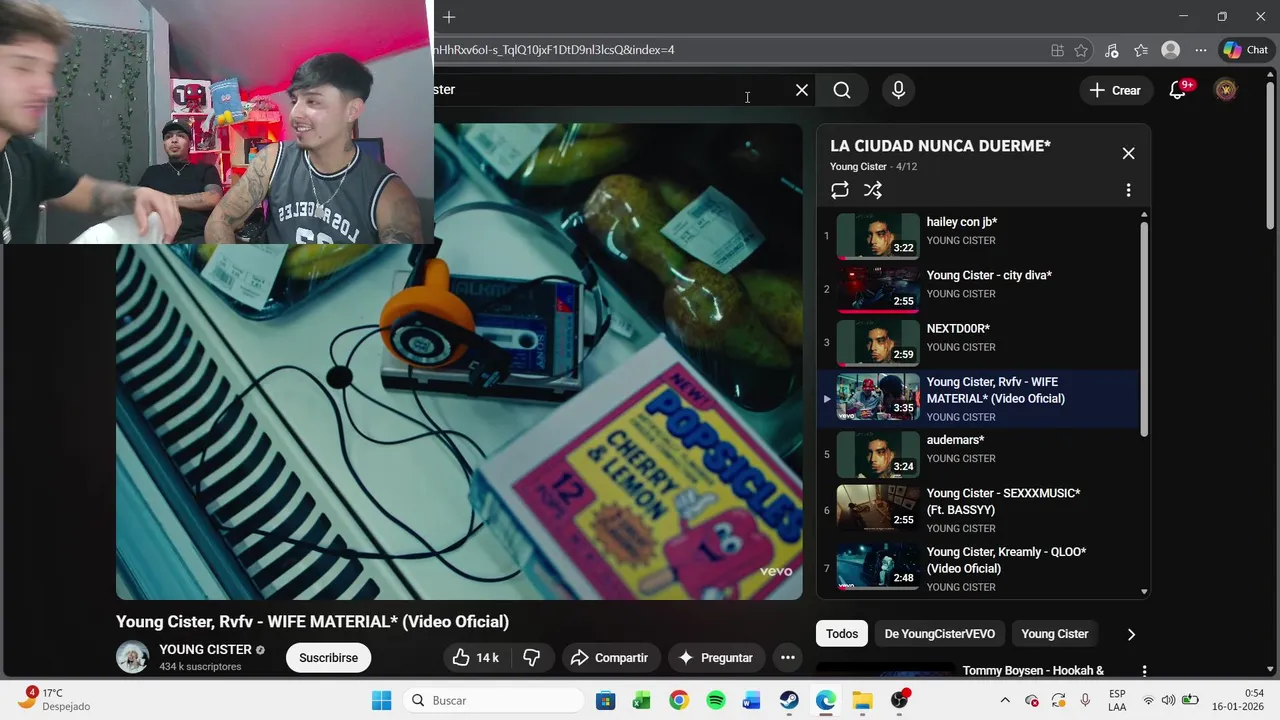The width and height of the screenshot is (1280, 720).
Task: Click the Preguntar button
Action: point(715,657)
